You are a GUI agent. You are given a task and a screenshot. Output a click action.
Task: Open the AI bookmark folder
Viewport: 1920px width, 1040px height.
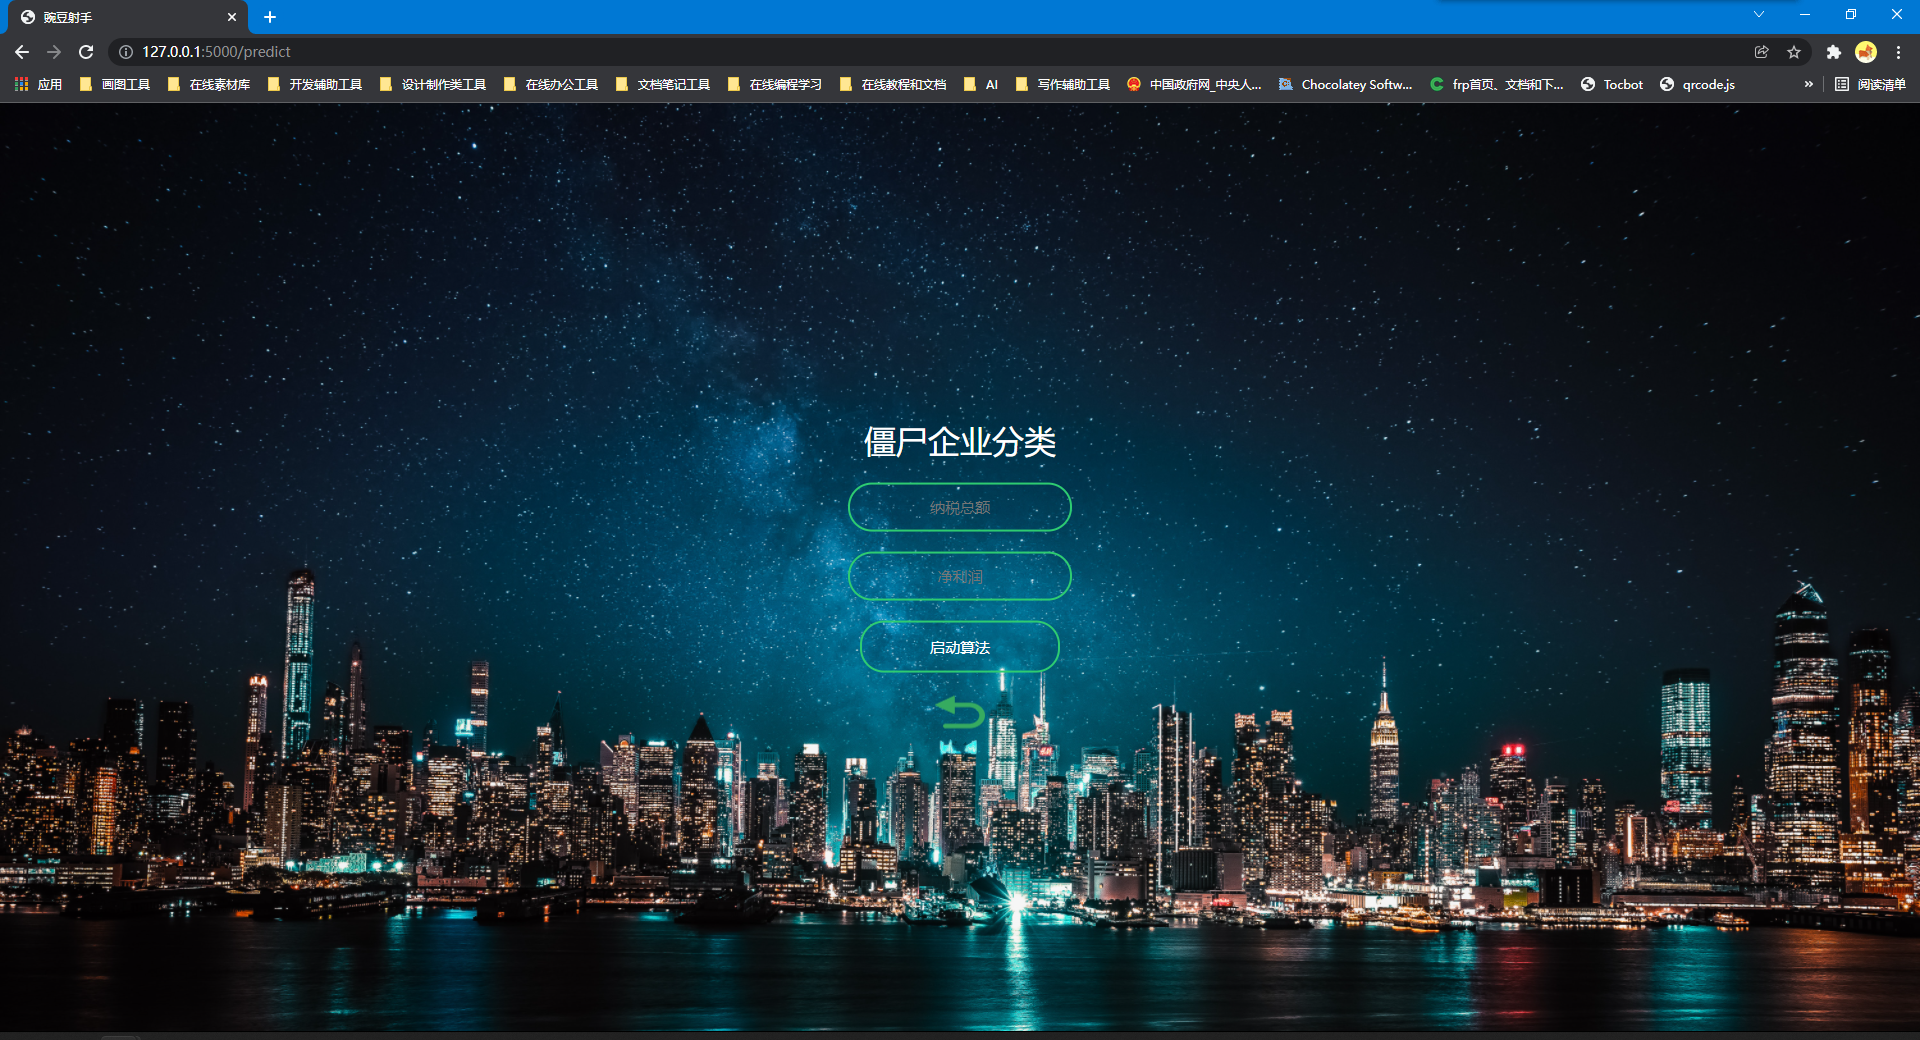tap(981, 84)
